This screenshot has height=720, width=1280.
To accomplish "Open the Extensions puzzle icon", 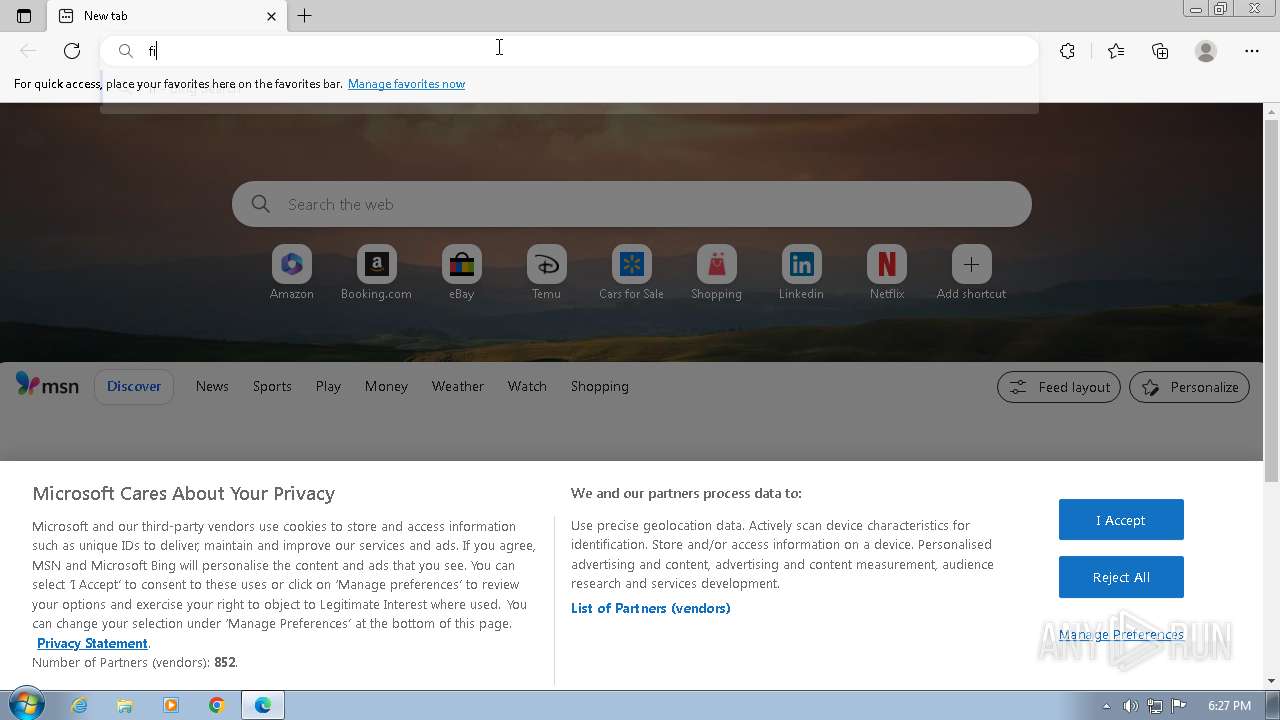I will pyautogui.click(x=1067, y=51).
